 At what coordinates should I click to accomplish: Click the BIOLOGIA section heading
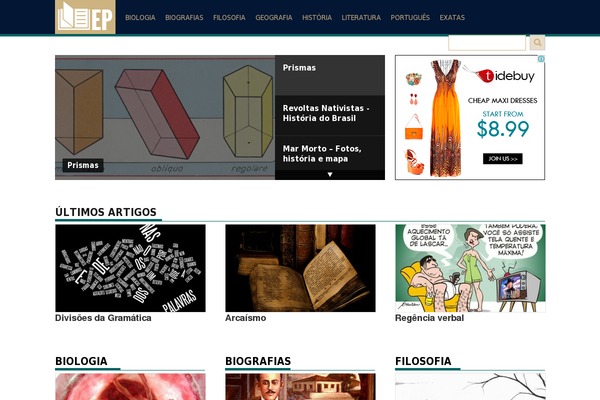tap(81, 361)
